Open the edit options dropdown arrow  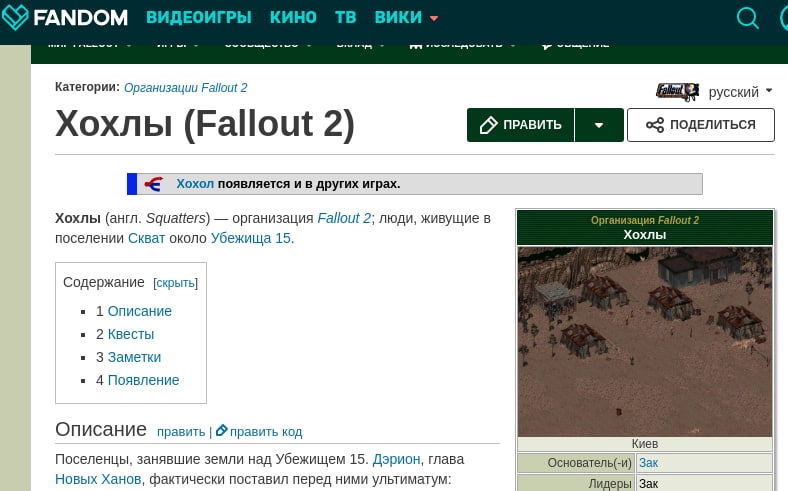(599, 125)
